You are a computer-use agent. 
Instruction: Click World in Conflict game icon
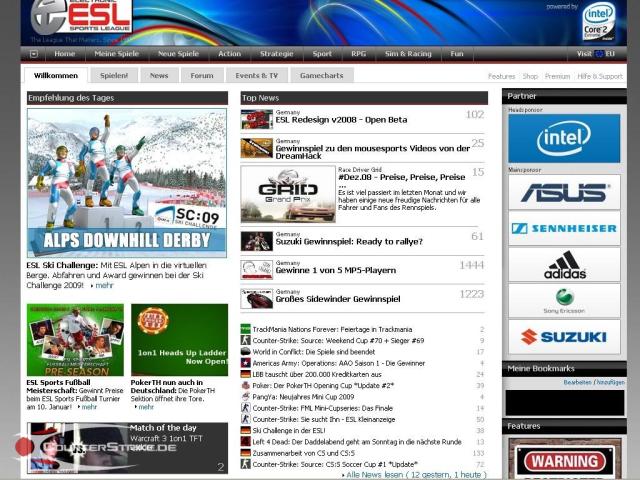click(245, 351)
